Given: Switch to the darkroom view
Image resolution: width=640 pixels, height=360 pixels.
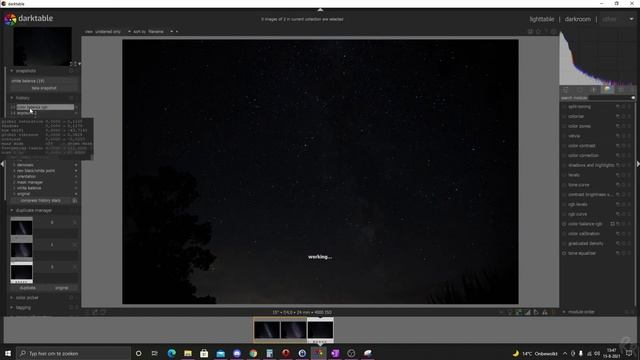Looking at the screenshot, I should 578,19.
